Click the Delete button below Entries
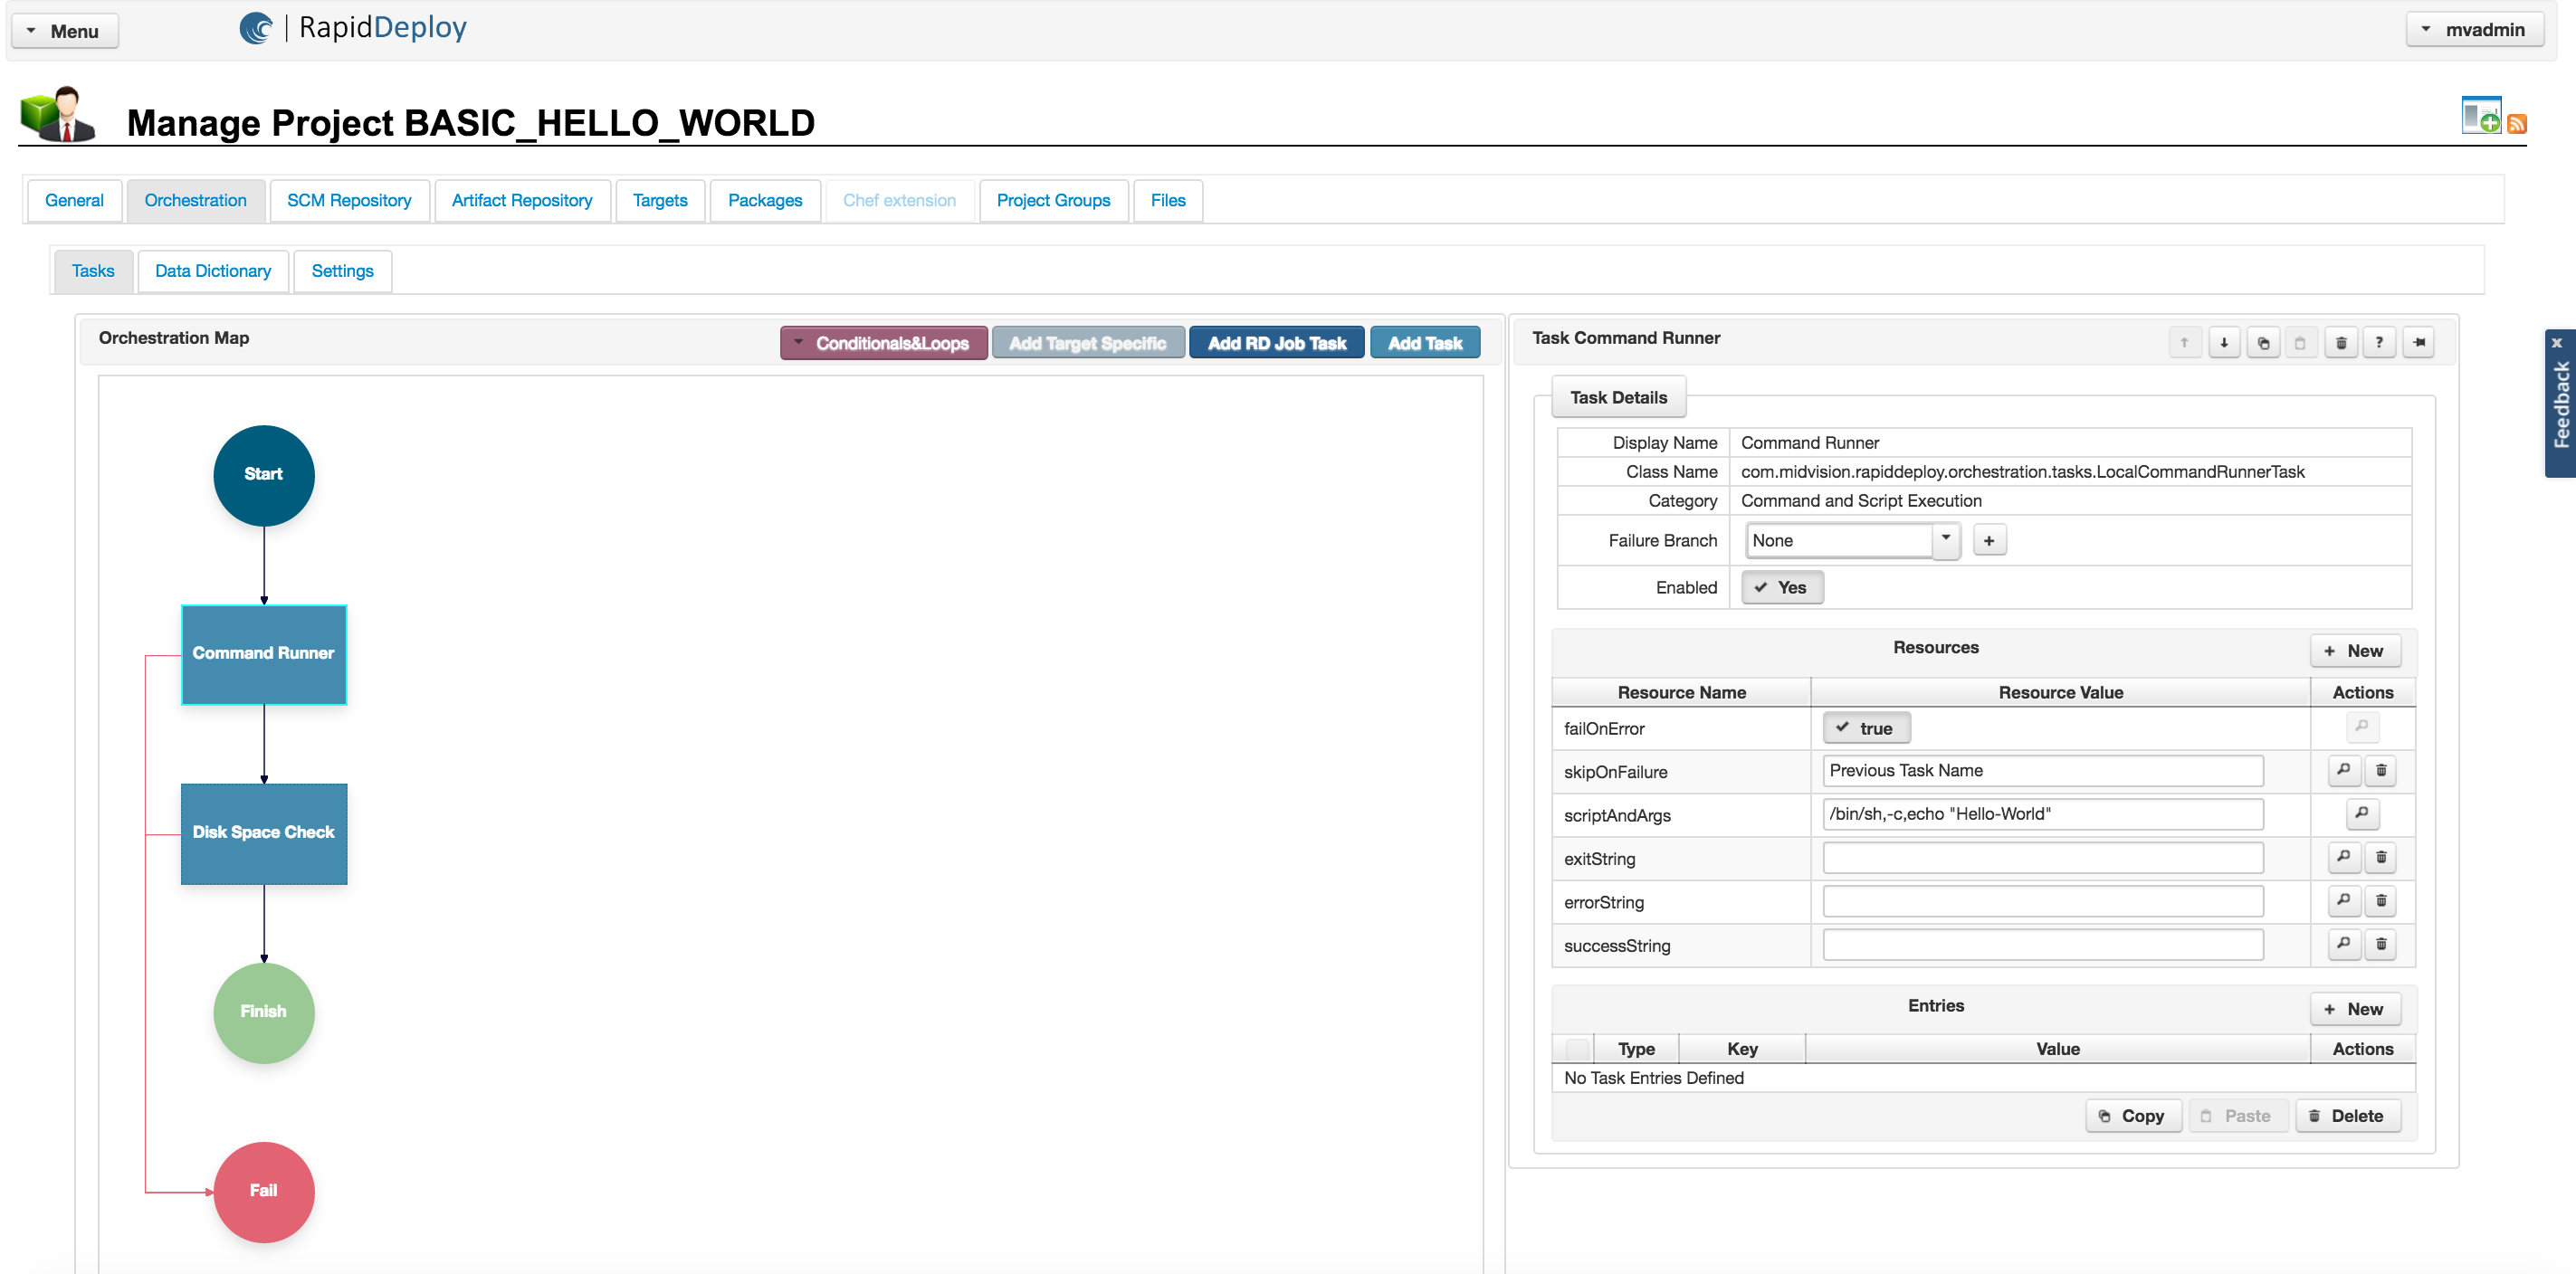This screenshot has height=1274, width=2576. [x=2347, y=1116]
